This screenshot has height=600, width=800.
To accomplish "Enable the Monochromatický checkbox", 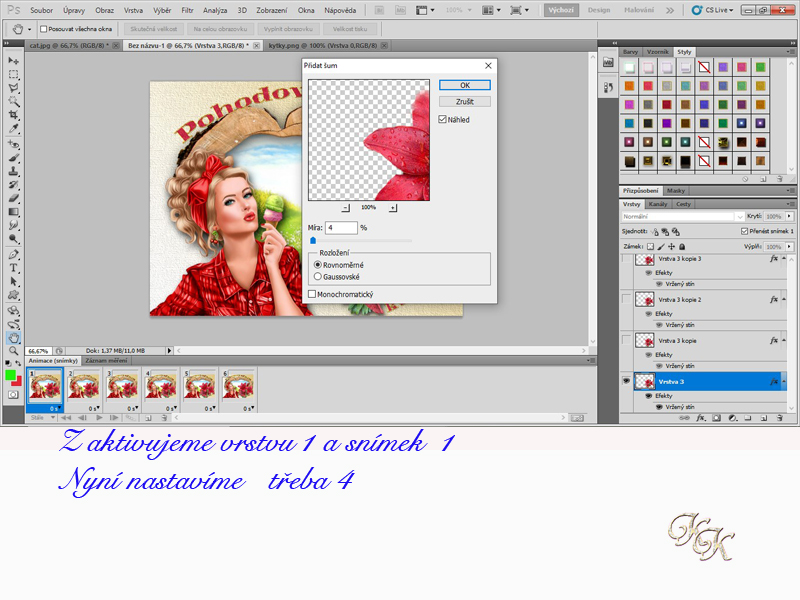I will pyautogui.click(x=312, y=294).
